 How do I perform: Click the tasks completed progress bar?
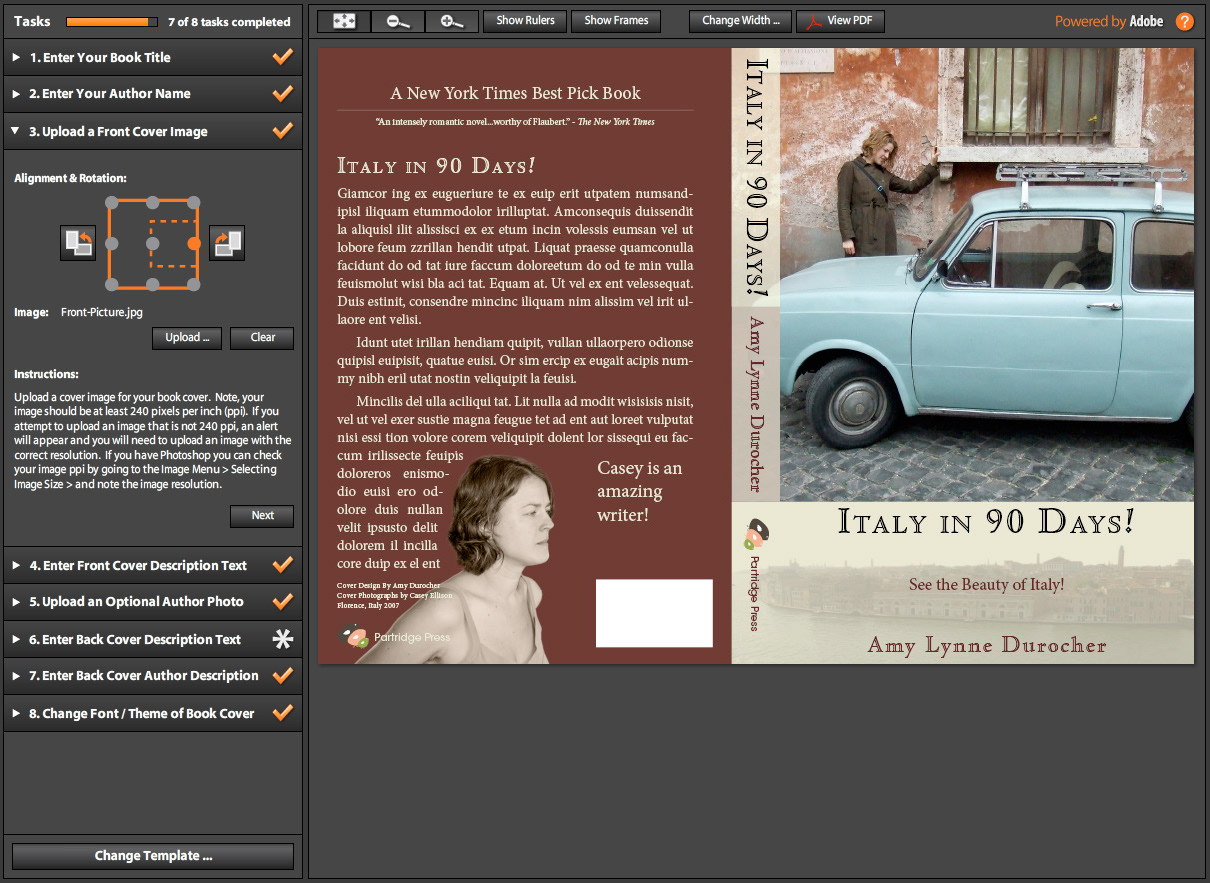[x=112, y=21]
